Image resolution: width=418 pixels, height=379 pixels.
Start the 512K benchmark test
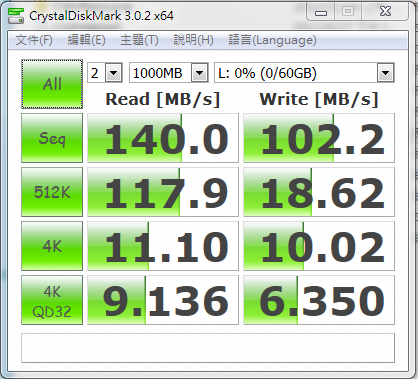pyautogui.click(x=52, y=192)
